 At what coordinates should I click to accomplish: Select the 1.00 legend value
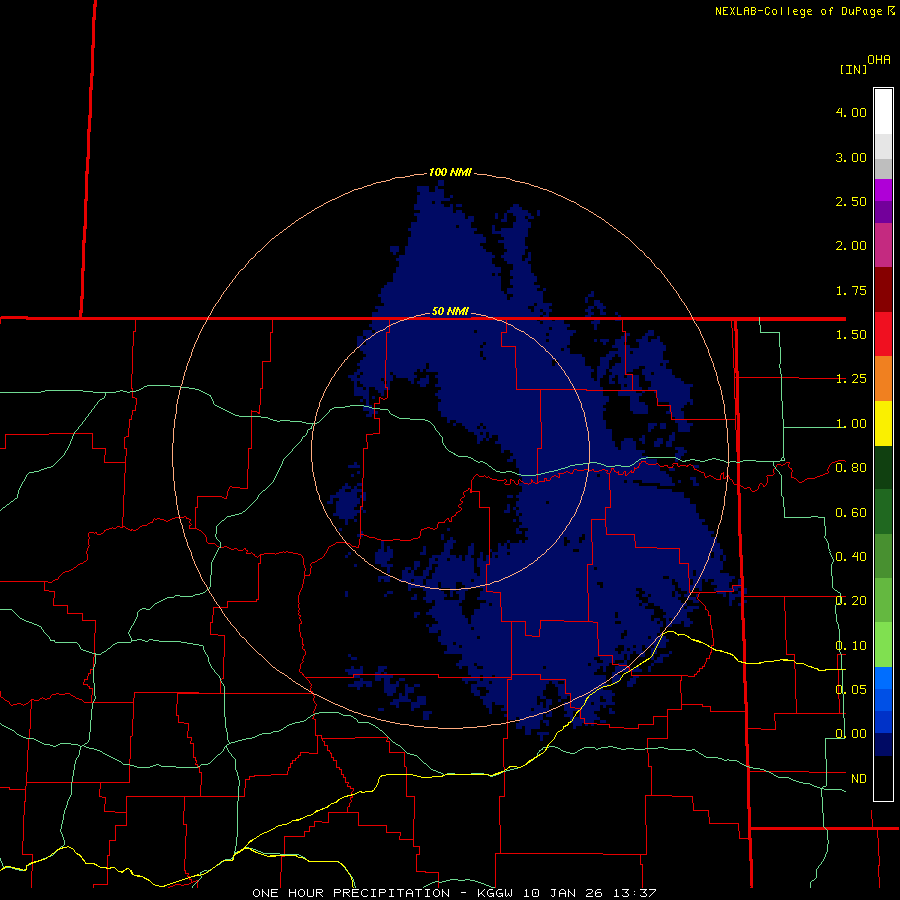coord(851,424)
